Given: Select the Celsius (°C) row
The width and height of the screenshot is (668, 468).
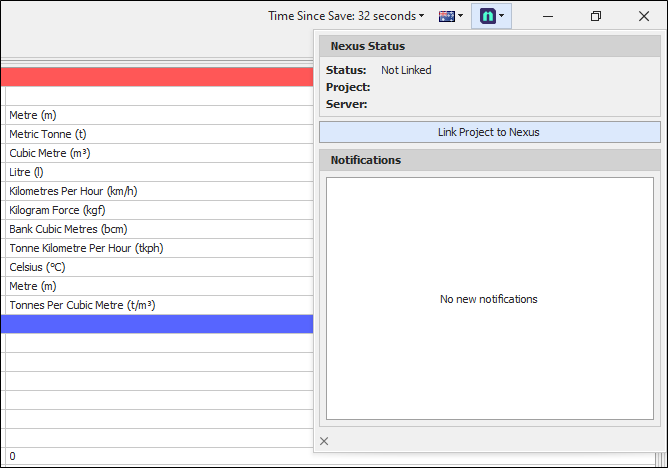Looking at the screenshot, I should pos(37,267).
